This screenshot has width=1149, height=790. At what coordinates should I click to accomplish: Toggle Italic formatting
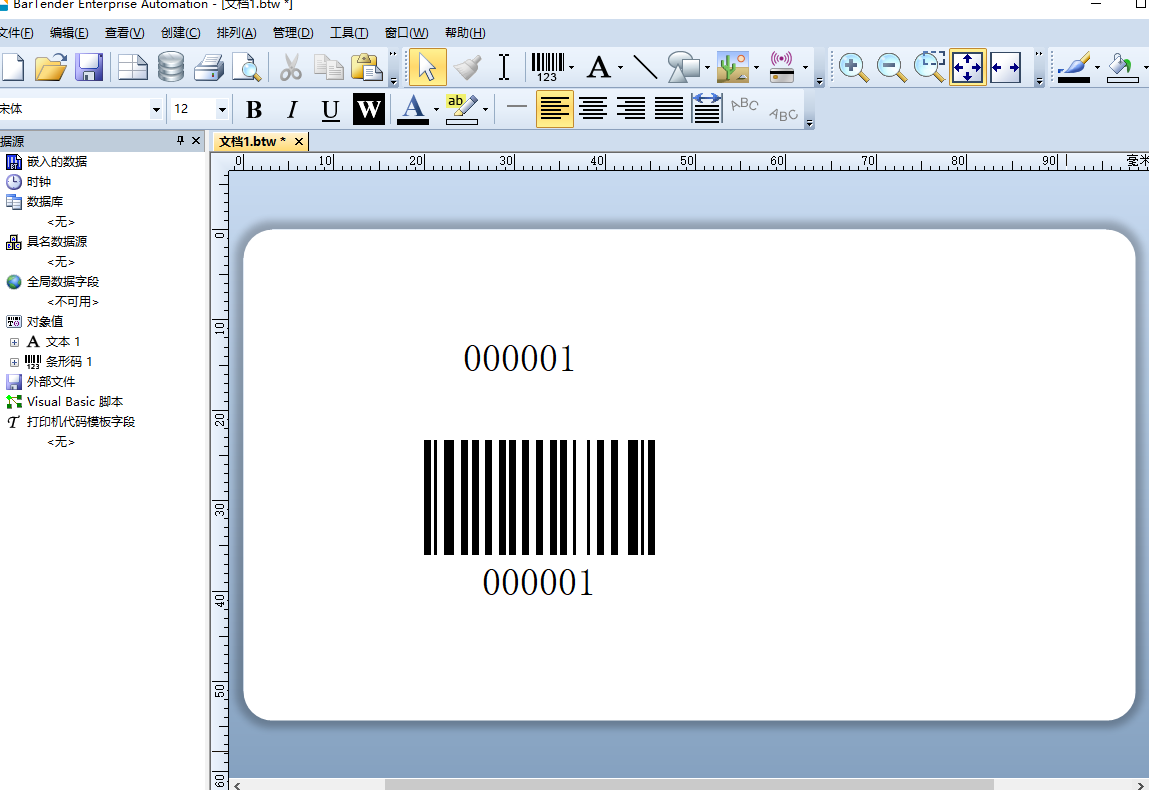[292, 109]
